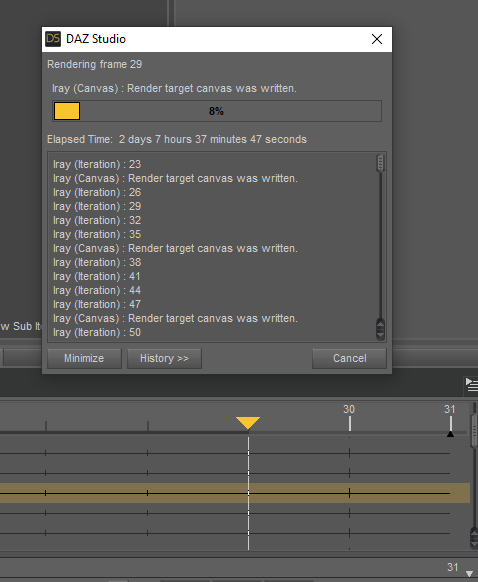This screenshot has height=582, width=478.
Task: Click frame number 31 label on timeline ruler
Action: (449, 409)
